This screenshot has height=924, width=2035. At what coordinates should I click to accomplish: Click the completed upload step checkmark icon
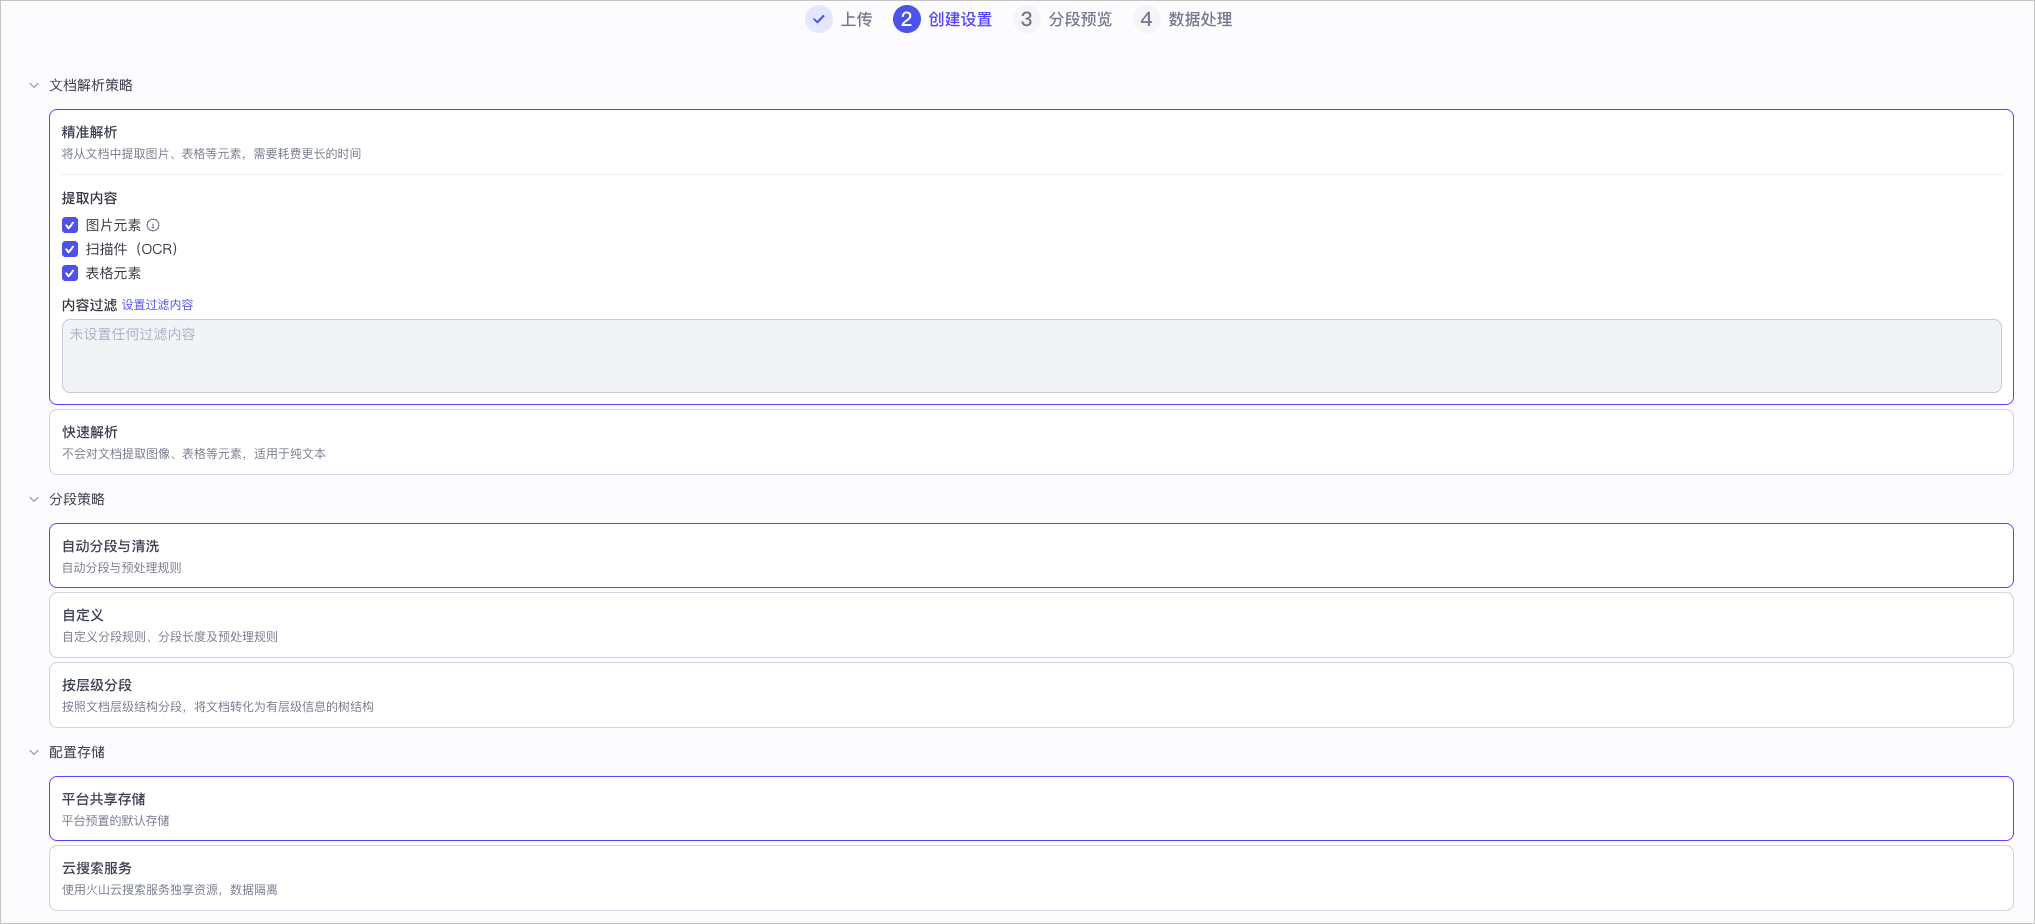[819, 19]
